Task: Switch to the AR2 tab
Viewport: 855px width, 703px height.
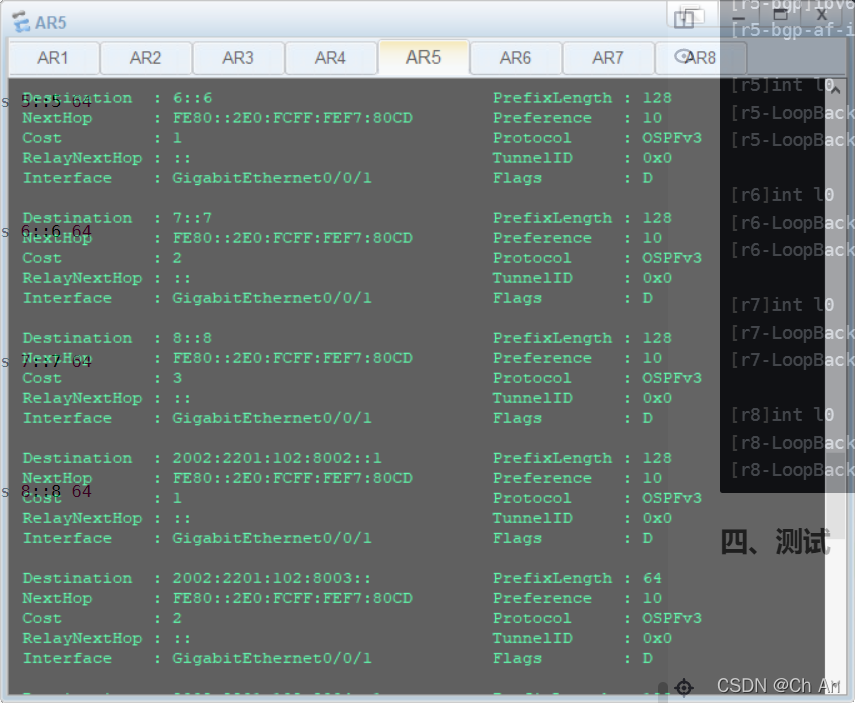Action: [x=146, y=58]
